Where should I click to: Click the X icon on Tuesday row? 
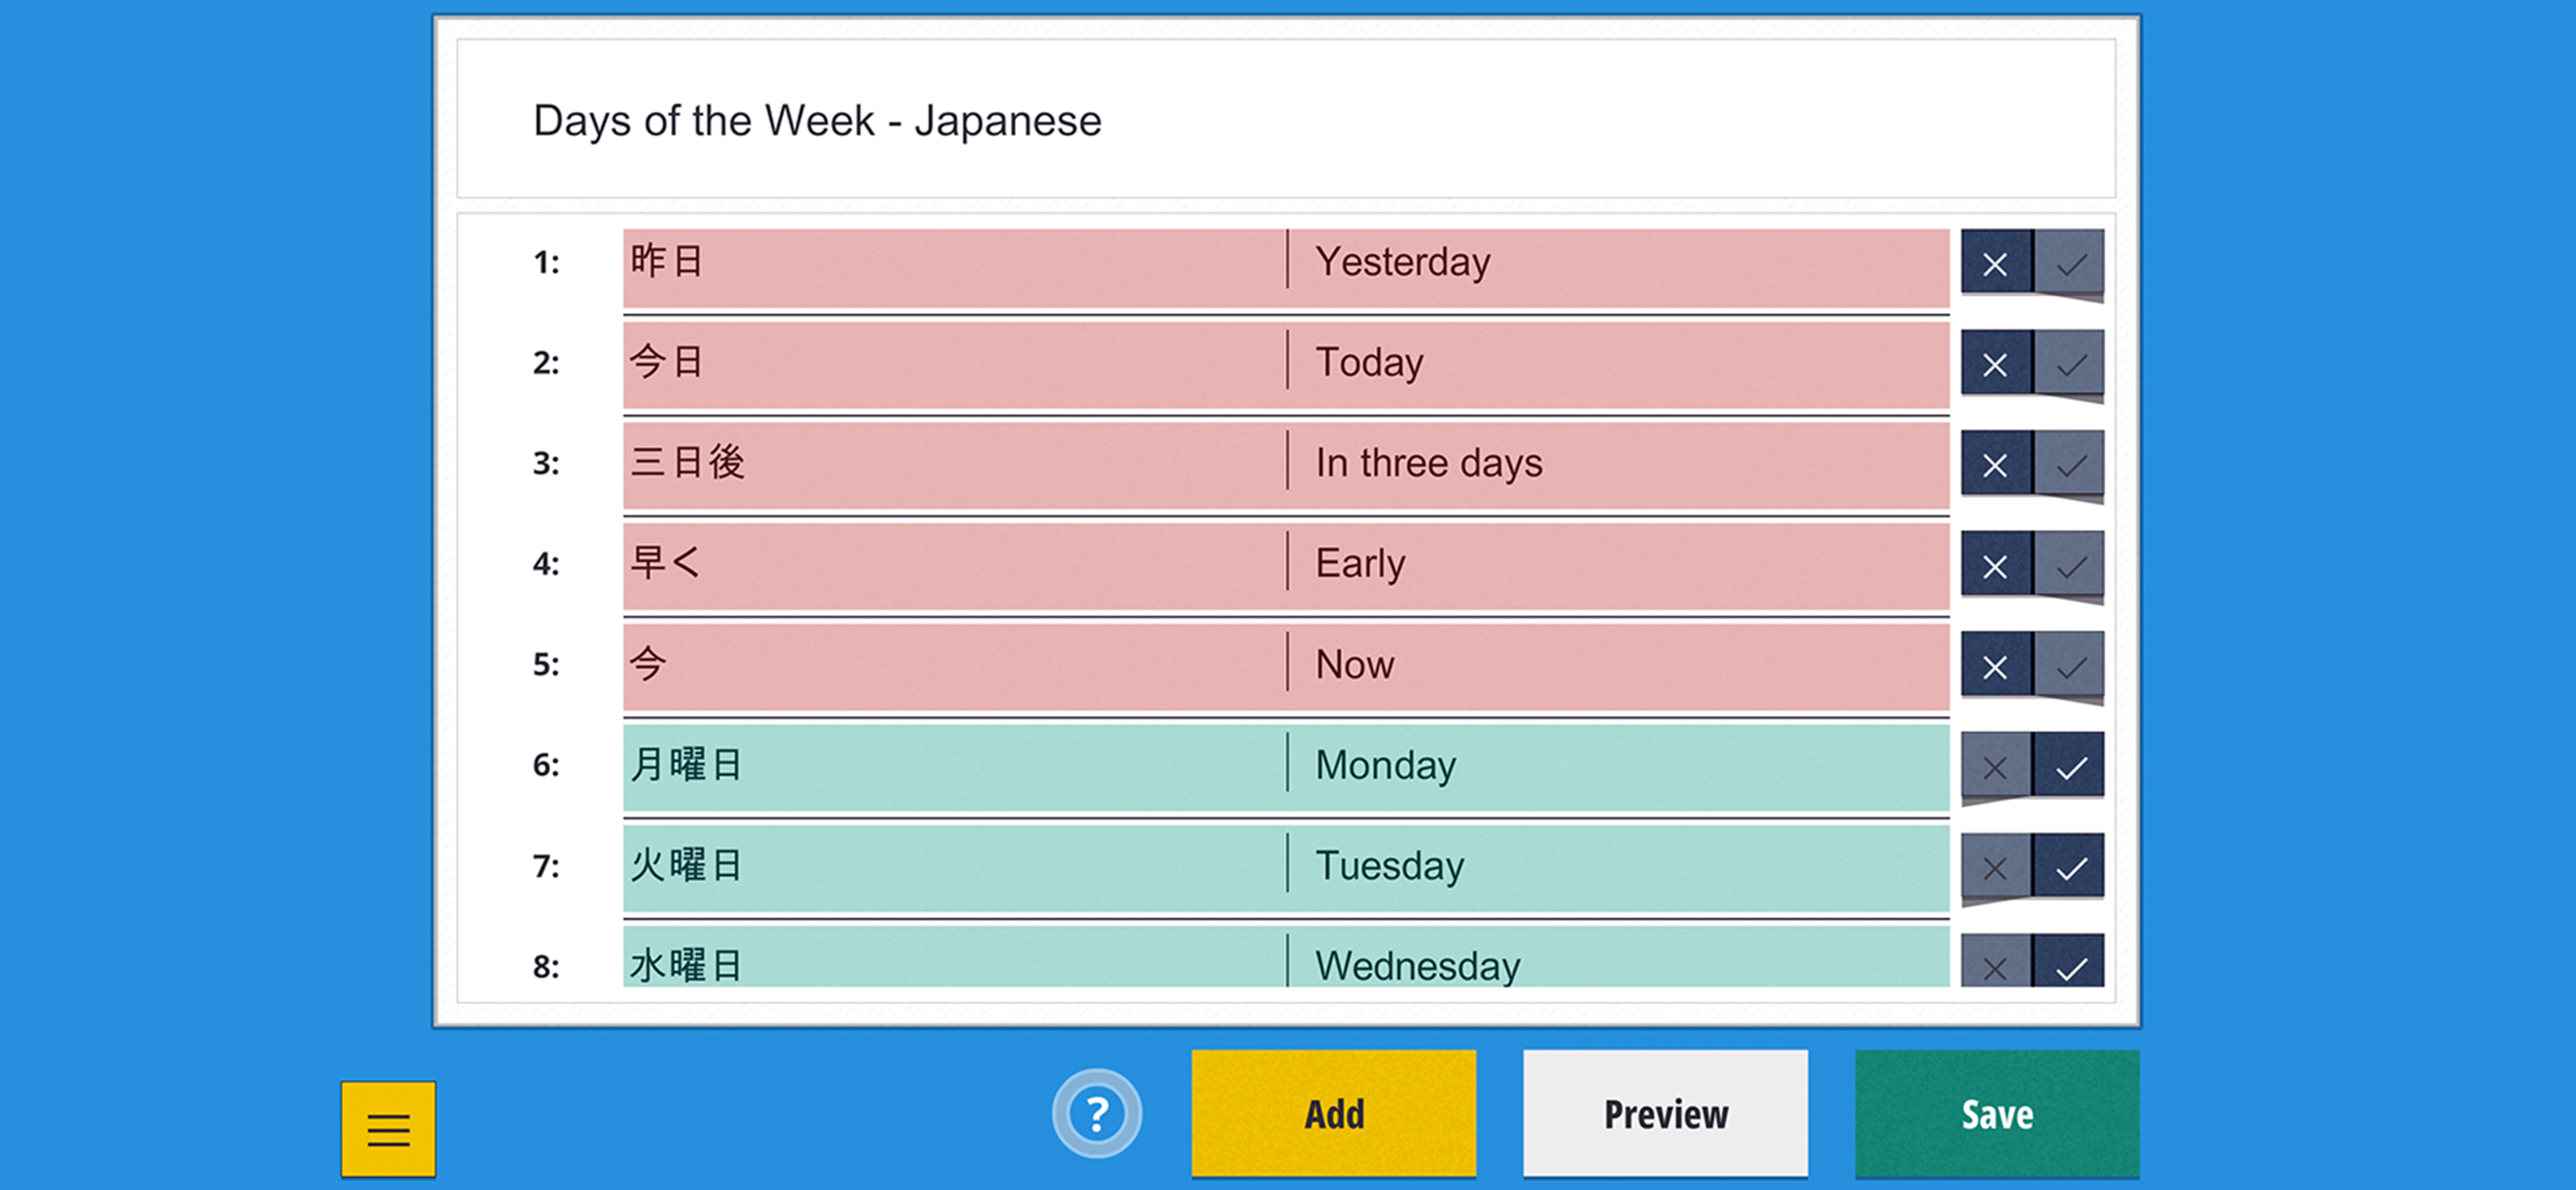pos(1995,867)
